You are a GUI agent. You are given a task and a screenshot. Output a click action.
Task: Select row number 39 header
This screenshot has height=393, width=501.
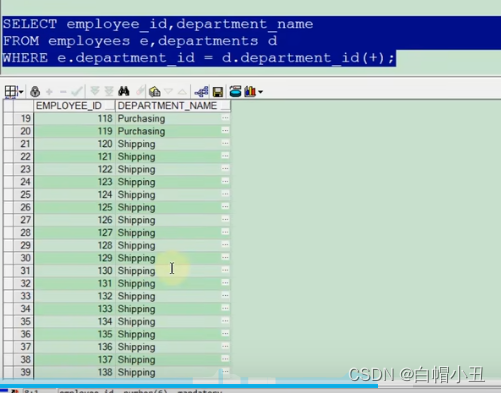pos(23,372)
